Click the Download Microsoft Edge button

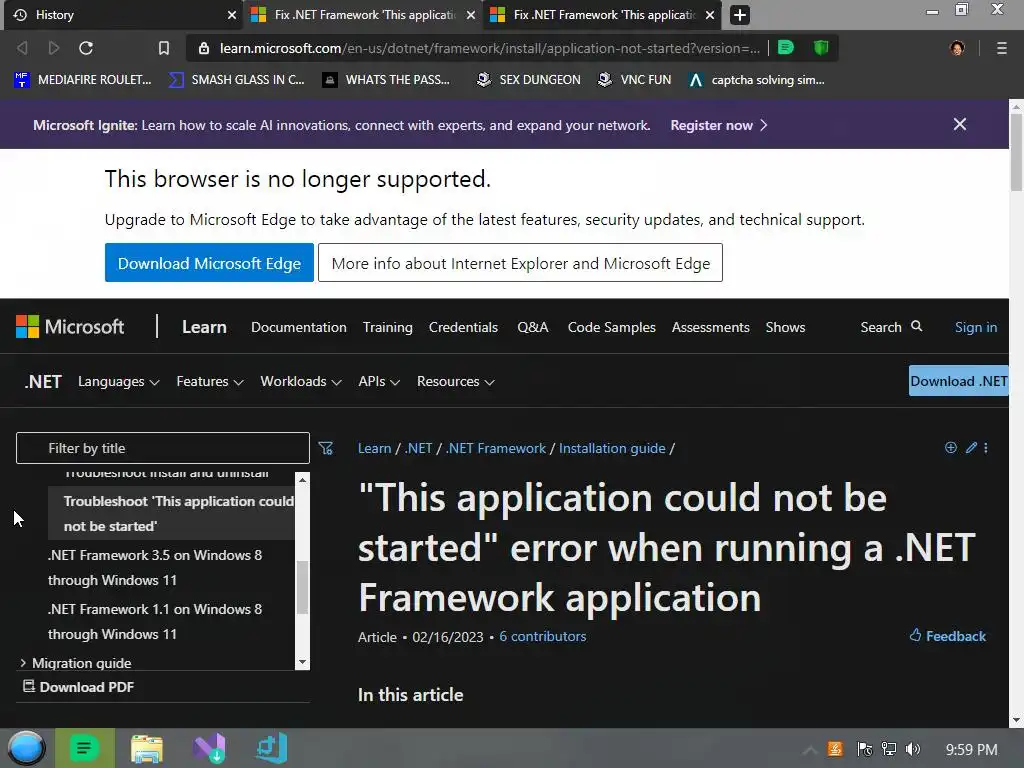pyautogui.click(x=209, y=263)
